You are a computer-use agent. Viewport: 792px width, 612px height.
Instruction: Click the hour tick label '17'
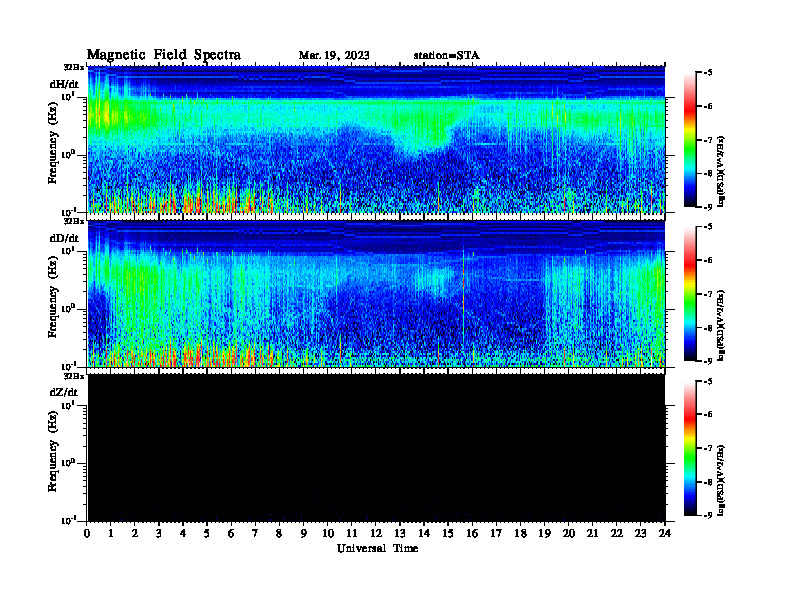click(x=496, y=533)
